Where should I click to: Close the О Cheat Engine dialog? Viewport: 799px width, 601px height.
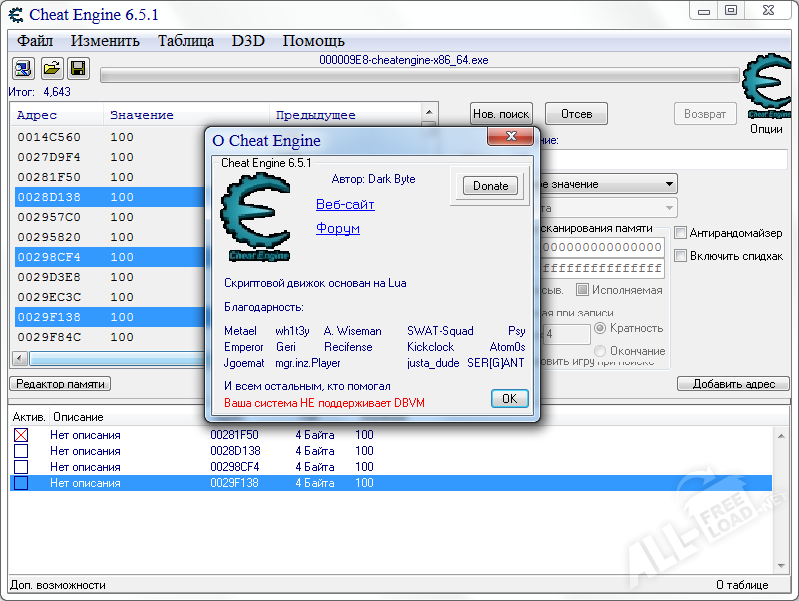512,139
